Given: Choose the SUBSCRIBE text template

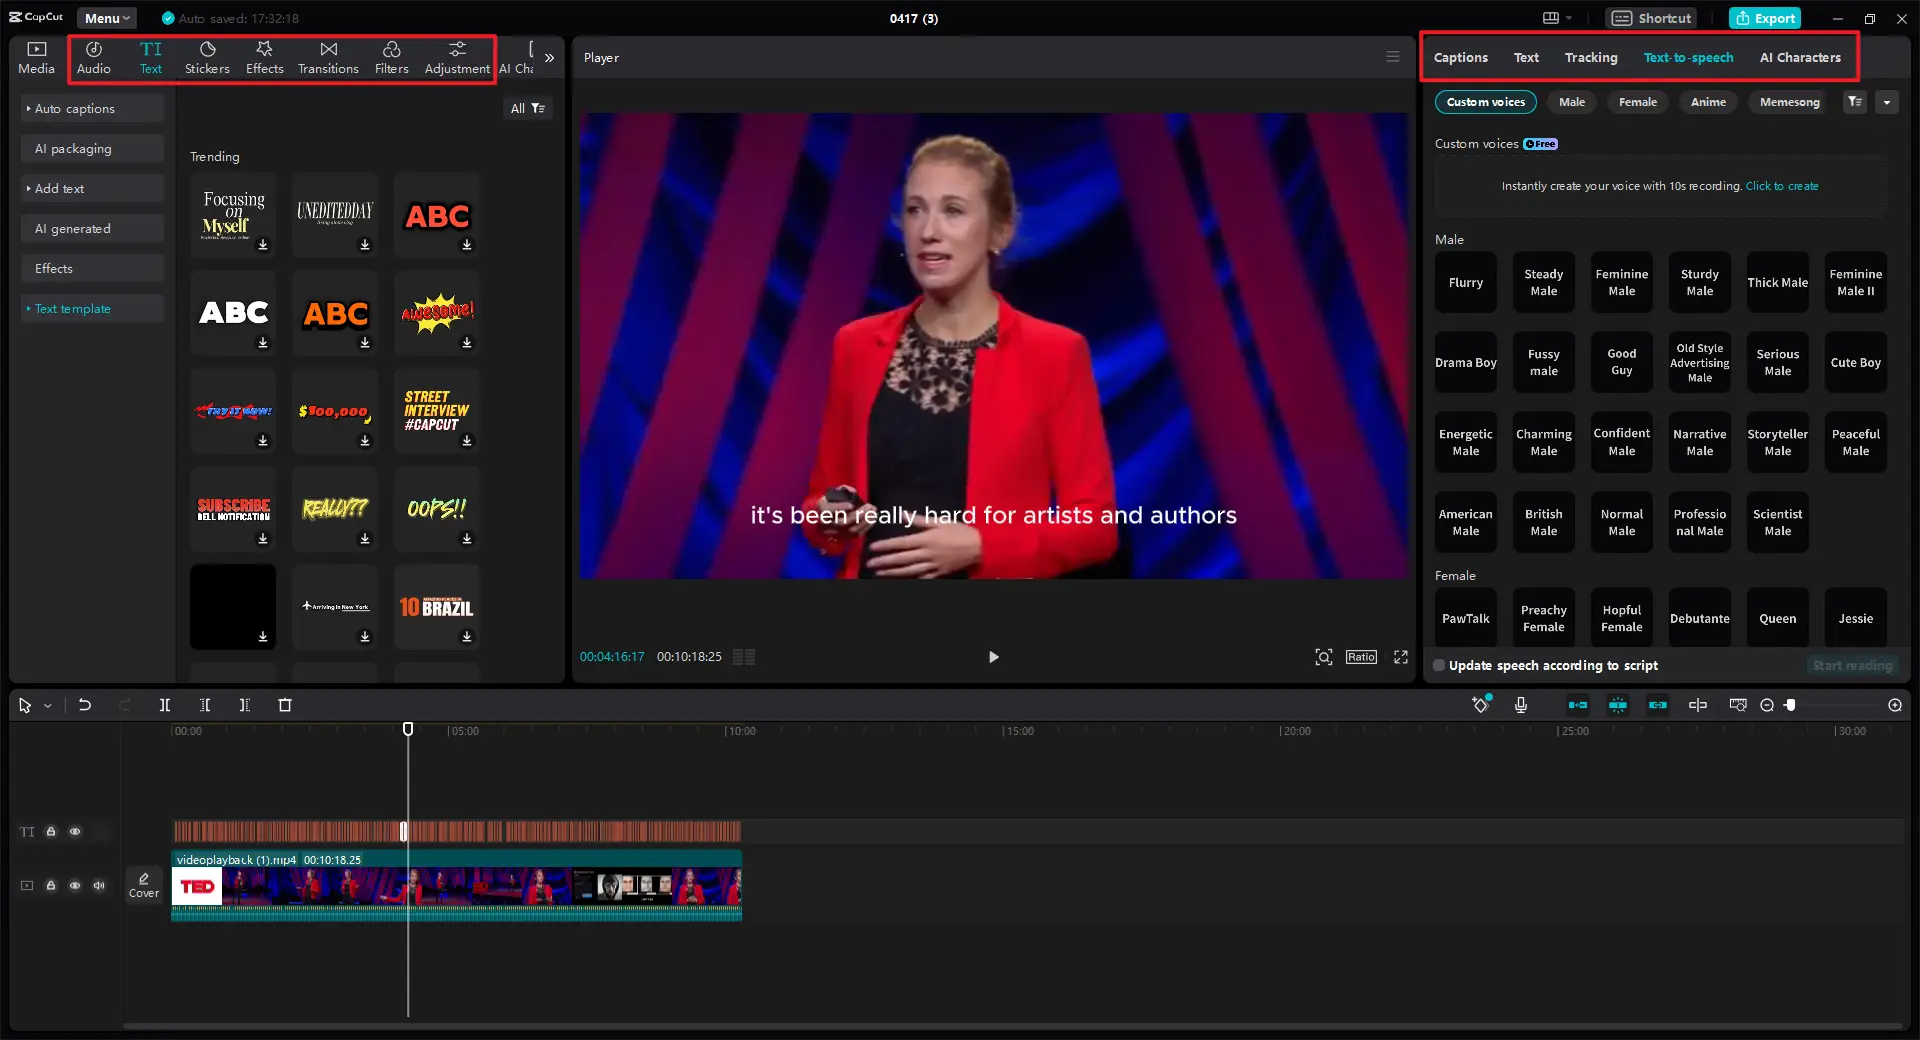Looking at the screenshot, I should click(x=233, y=509).
